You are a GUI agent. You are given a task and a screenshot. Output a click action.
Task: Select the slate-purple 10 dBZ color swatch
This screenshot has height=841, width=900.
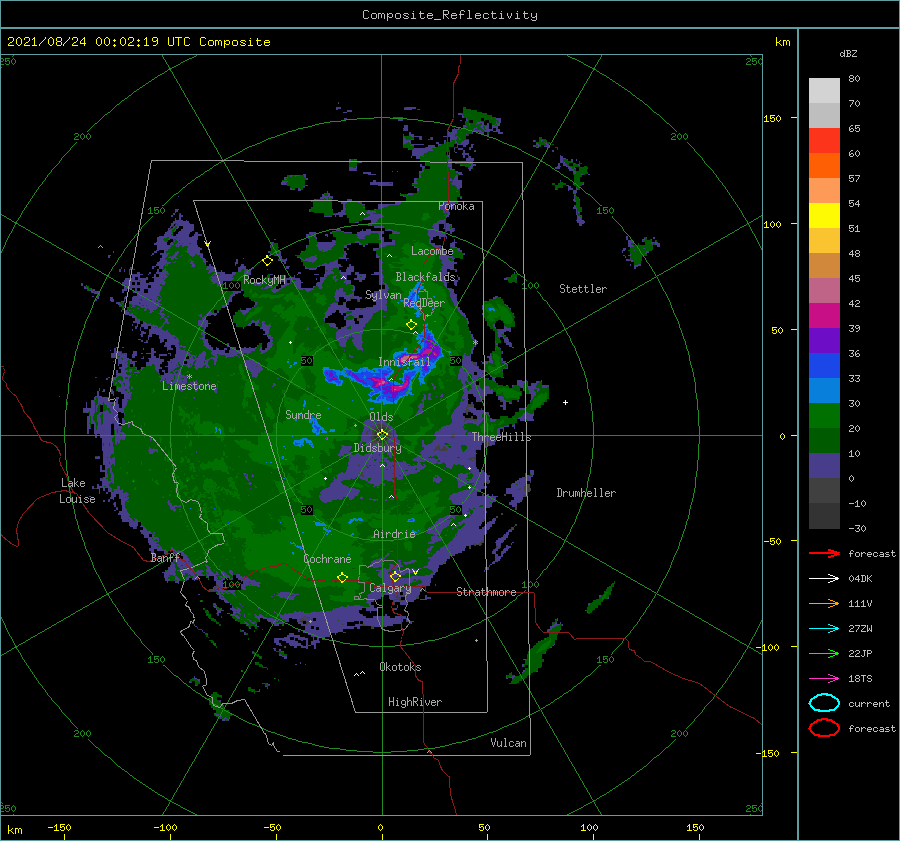coord(824,465)
